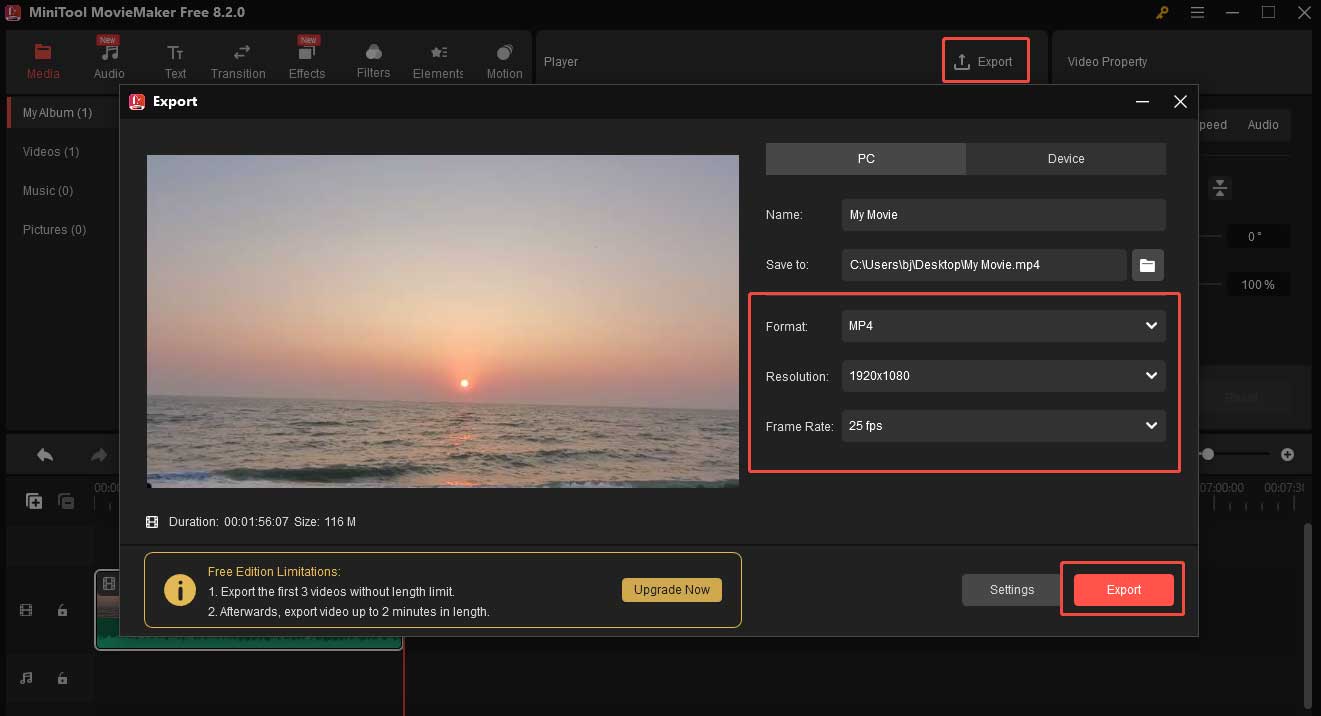Open the Effects tab
Viewport: 1321px width, 716px height.
(x=307, y=61)
